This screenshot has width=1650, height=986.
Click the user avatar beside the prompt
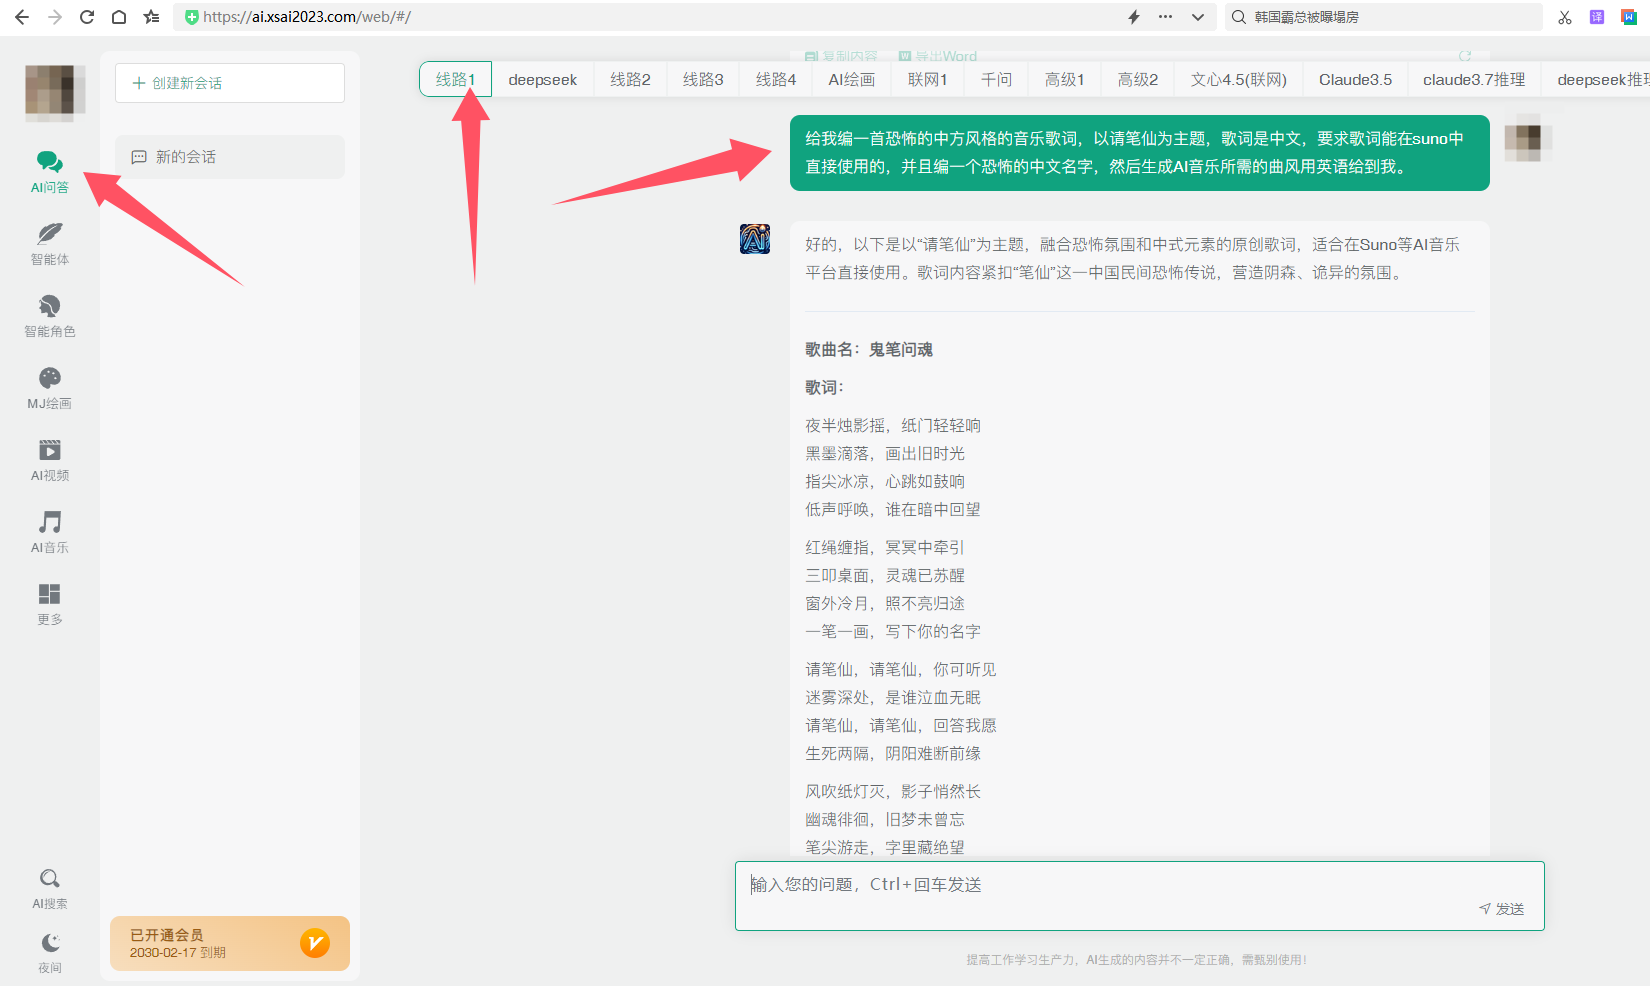click(x=1528, y=137)
